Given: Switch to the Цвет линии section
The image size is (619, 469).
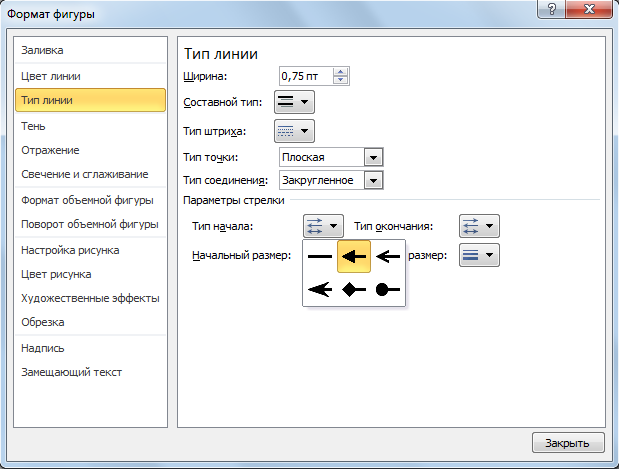Looking at the screenshot, I should point(90,76).
